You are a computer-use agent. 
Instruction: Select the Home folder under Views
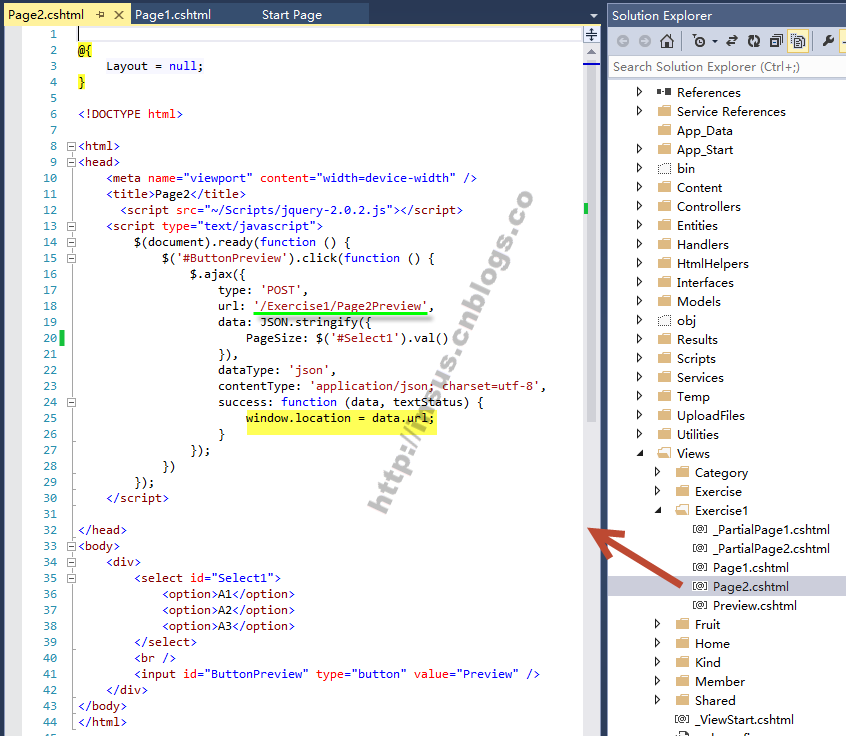tap(712, 643)
